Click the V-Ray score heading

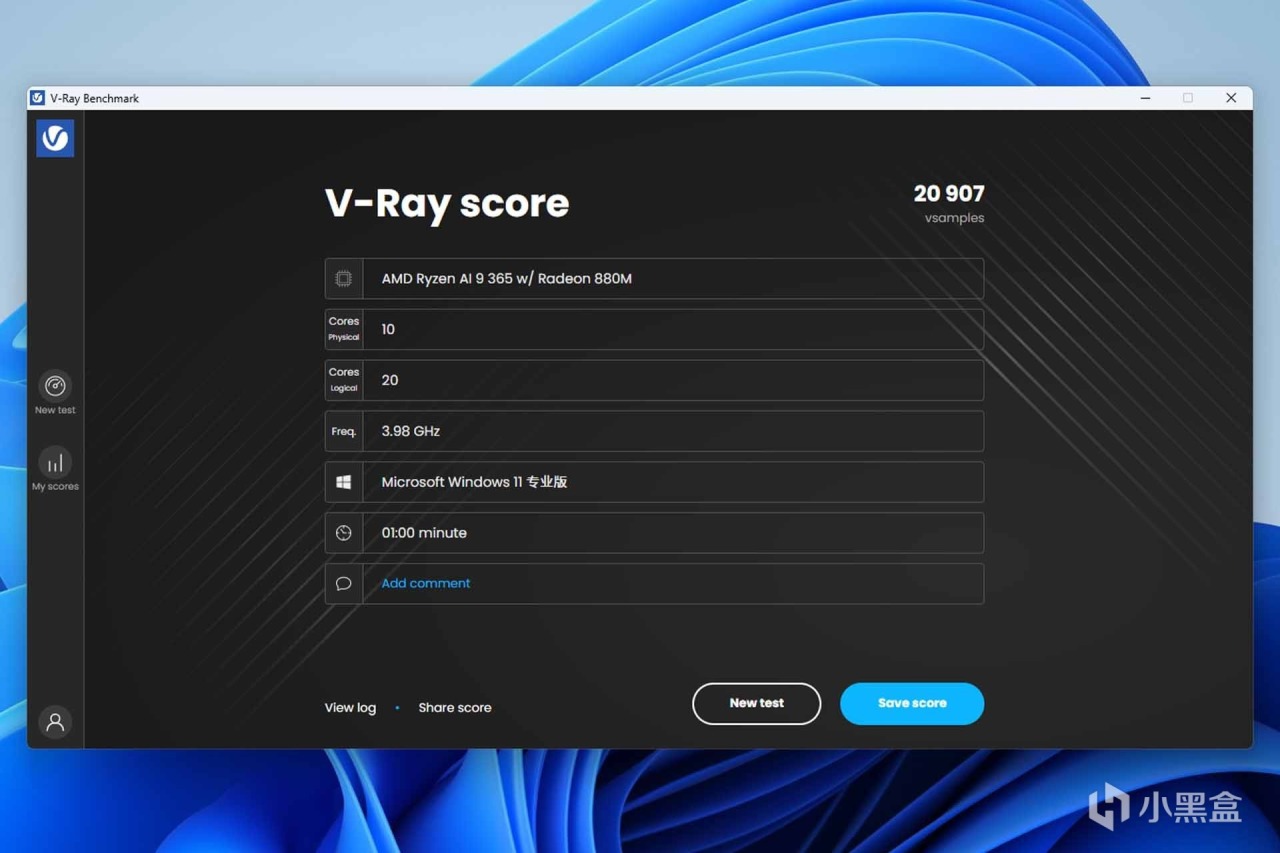(447, 203)
